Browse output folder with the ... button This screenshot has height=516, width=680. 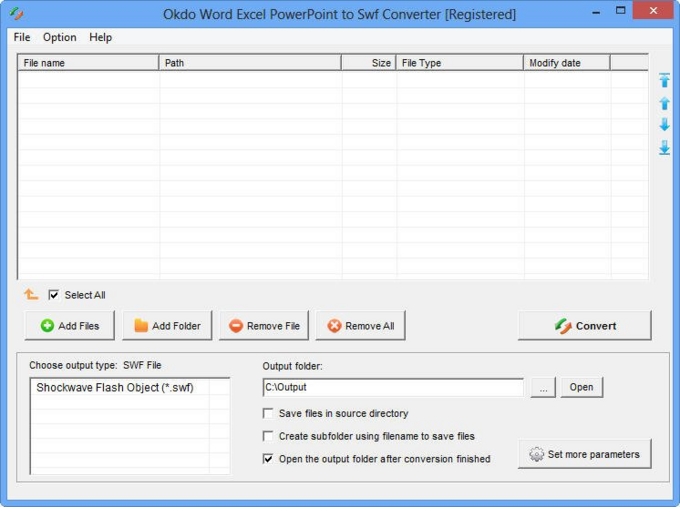(x=542, y=387)
